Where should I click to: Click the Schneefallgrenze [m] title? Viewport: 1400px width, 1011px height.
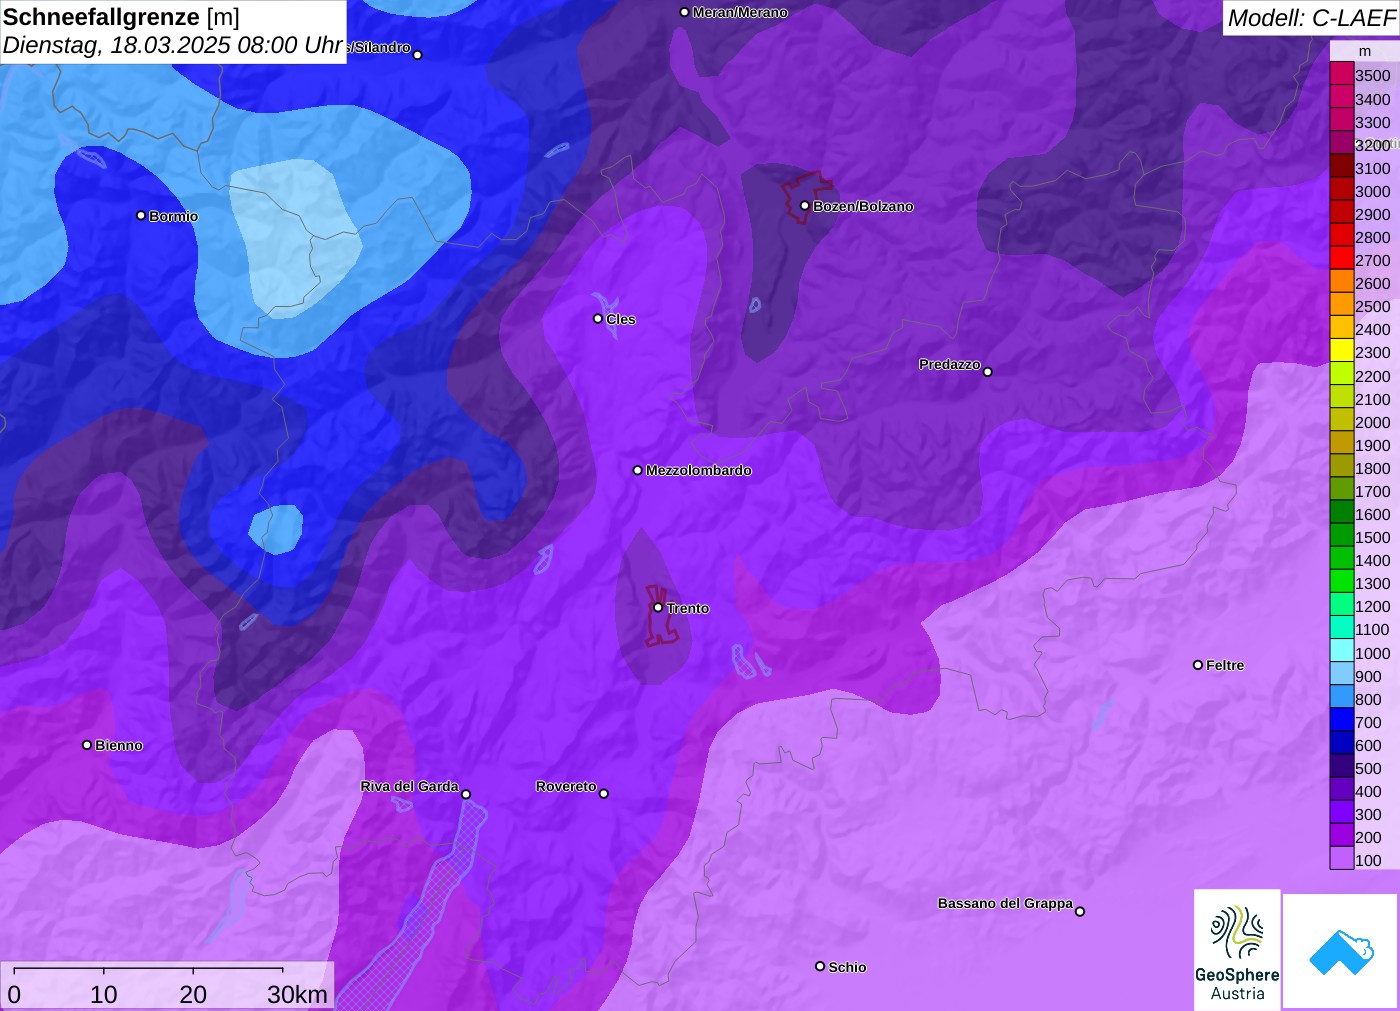coord(121,17)
